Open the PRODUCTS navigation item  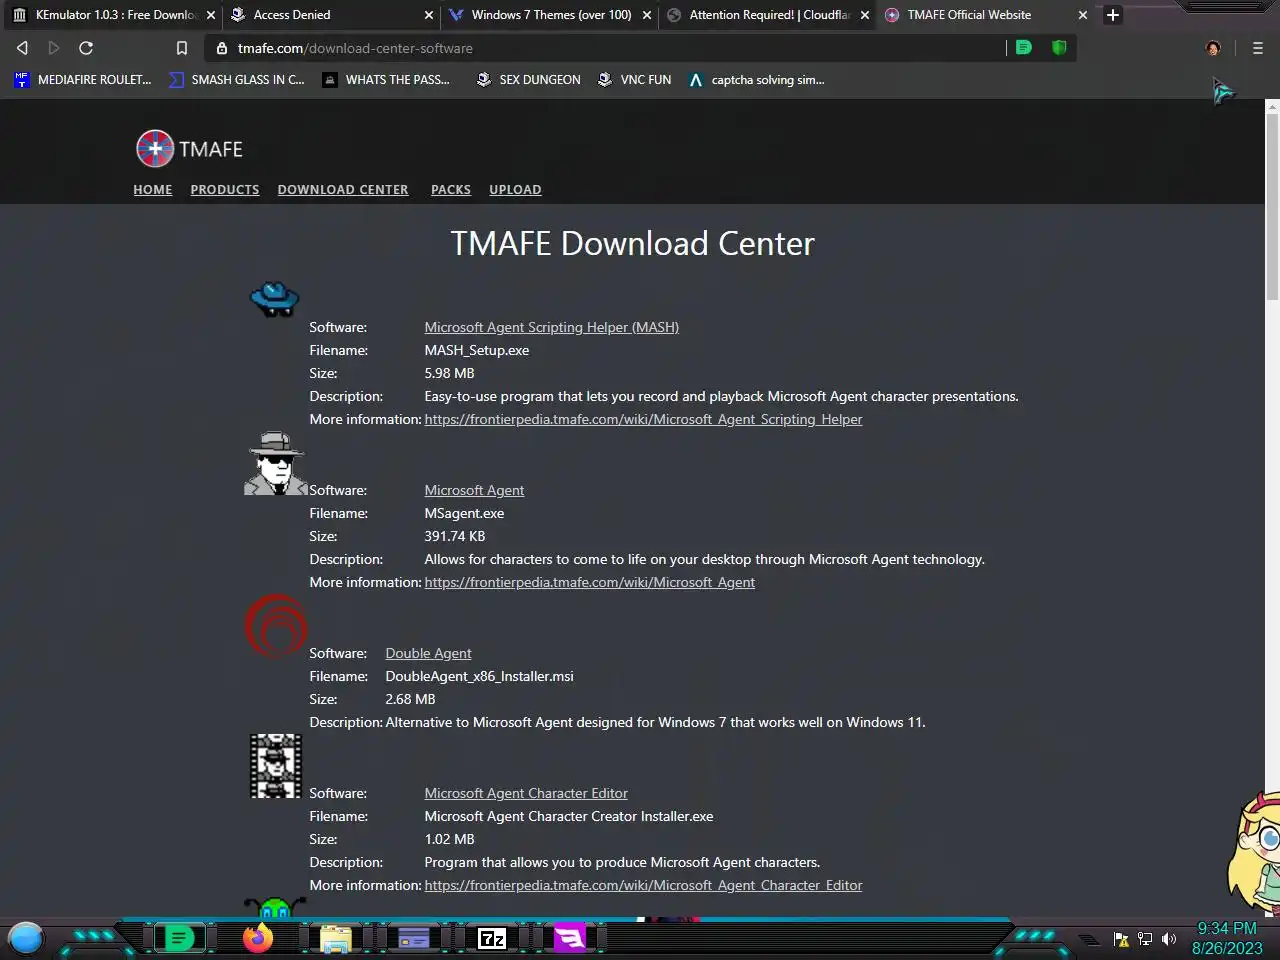[x=225, y=190]
